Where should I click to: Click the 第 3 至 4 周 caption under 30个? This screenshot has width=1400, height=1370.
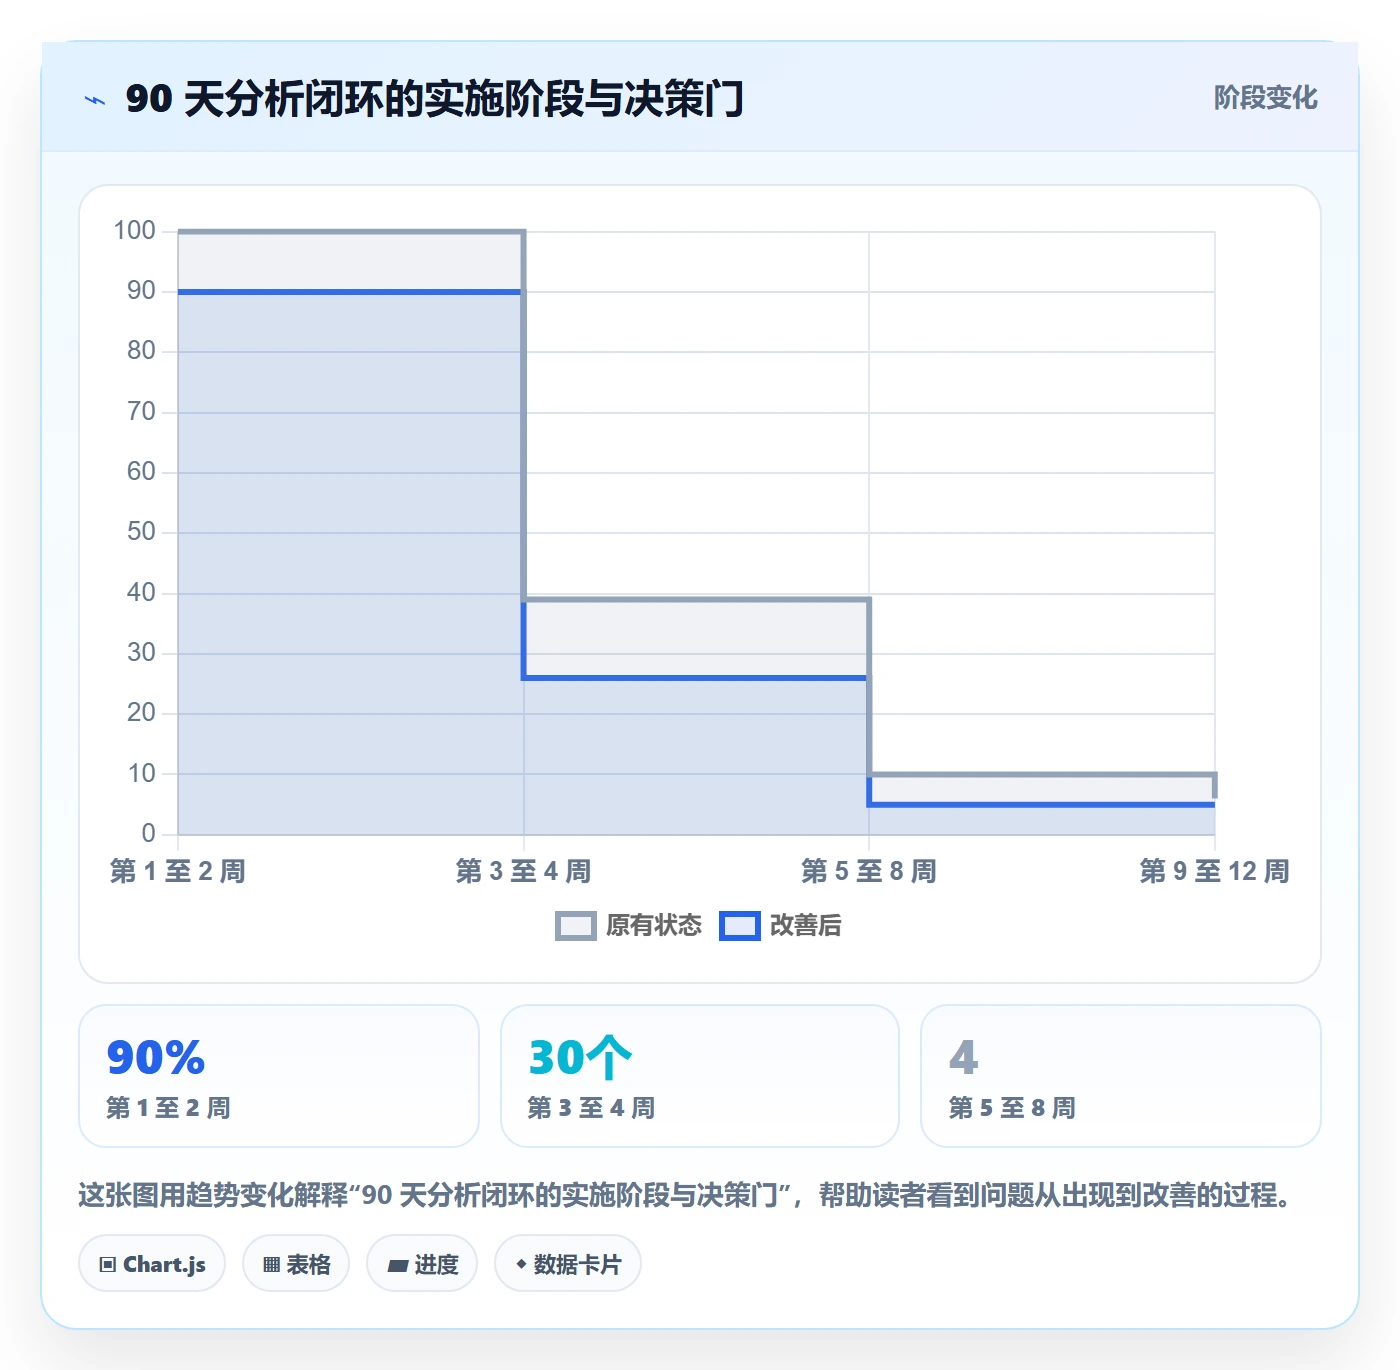coord(591,1108)
